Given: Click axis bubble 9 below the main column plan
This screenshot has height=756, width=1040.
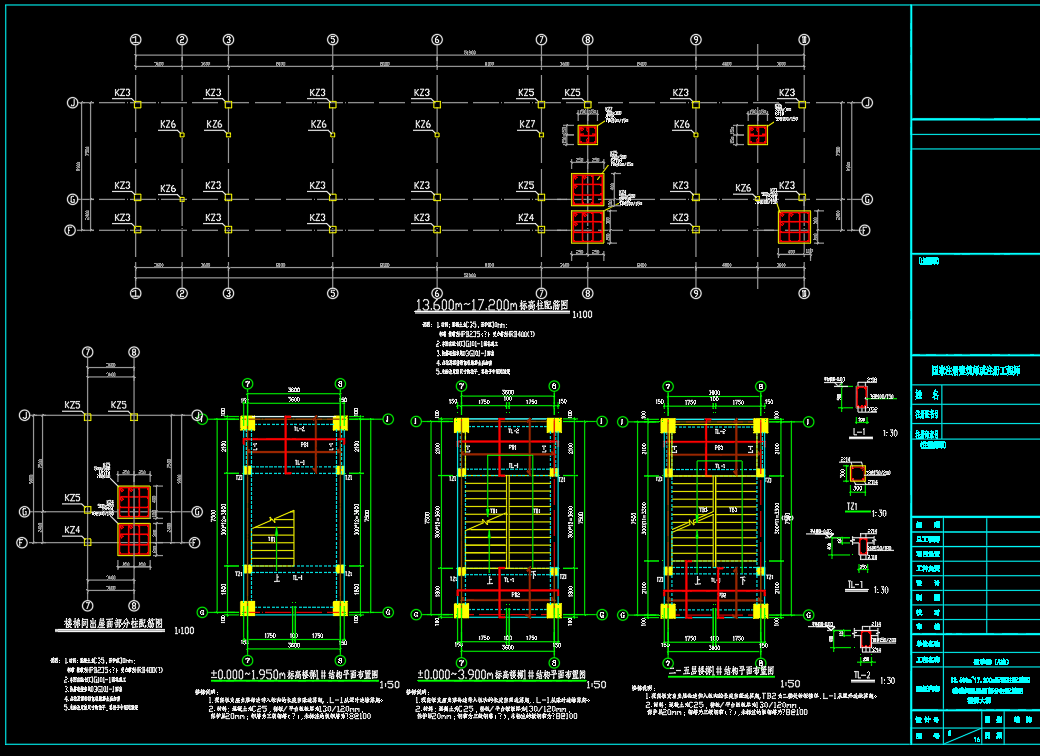Looking at the screenshot, I should point(695,293).
